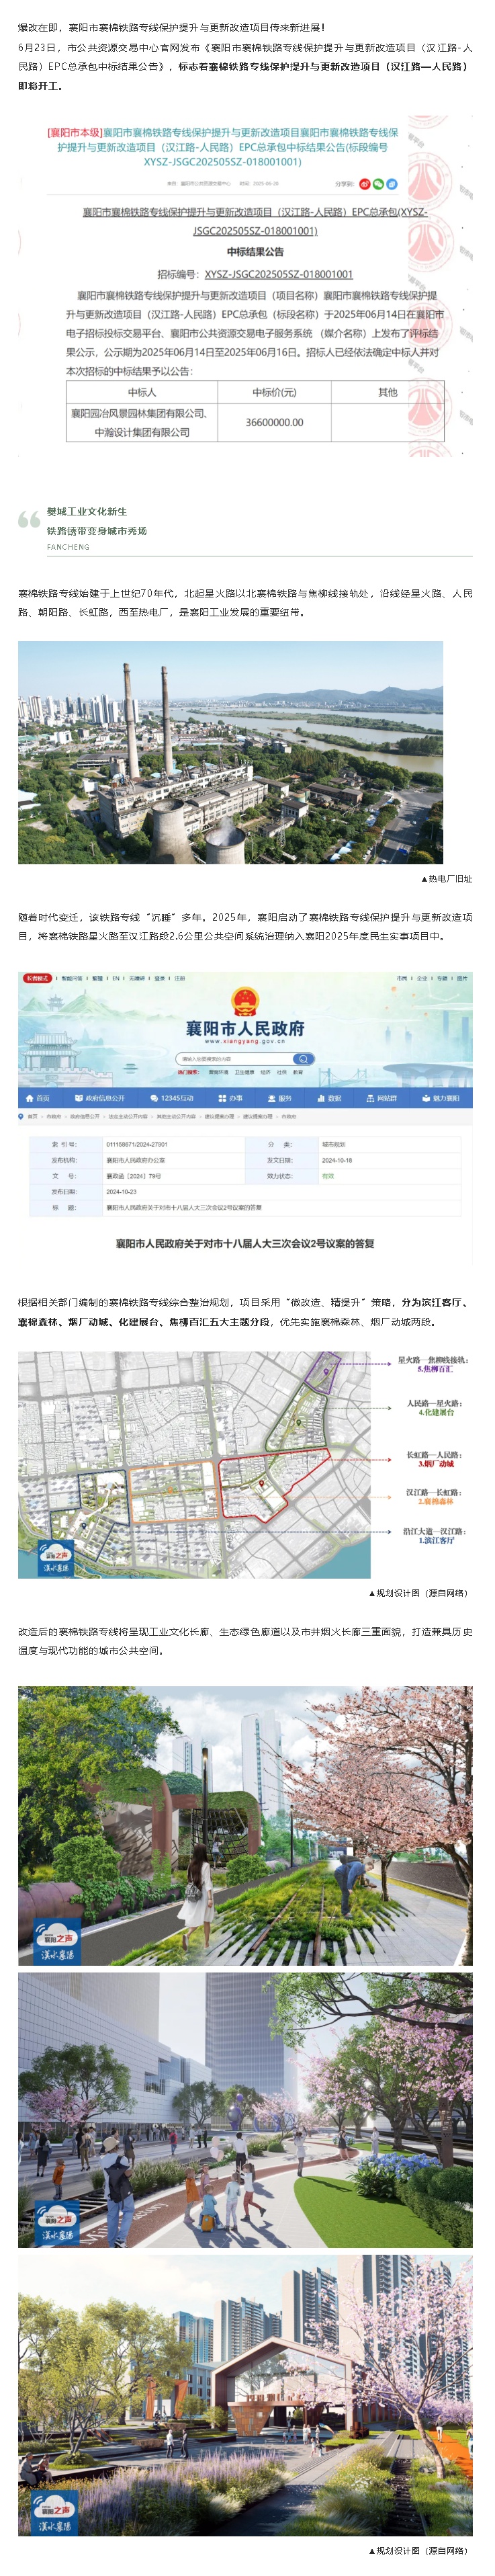This screenshot has height=2576, width=495.
Task: Click the 4.化建展台 map legend label
Action: [x=436, y=1413]
